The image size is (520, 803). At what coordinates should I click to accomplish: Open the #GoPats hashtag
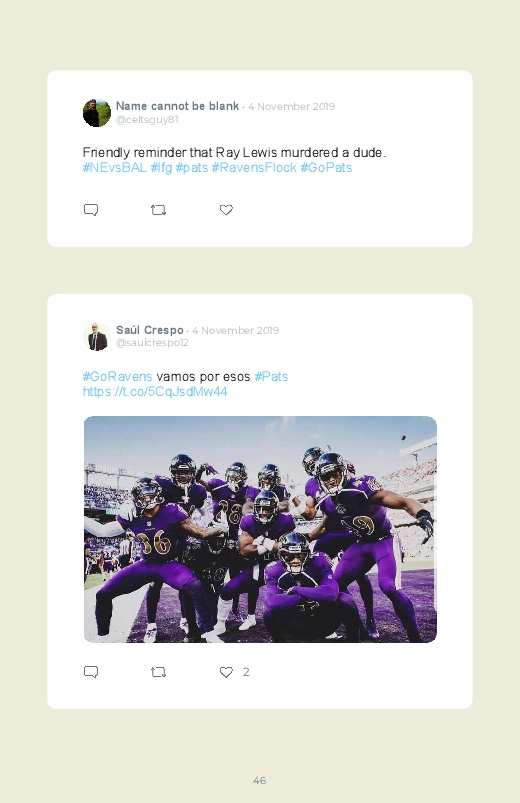[x=326, y=167]
